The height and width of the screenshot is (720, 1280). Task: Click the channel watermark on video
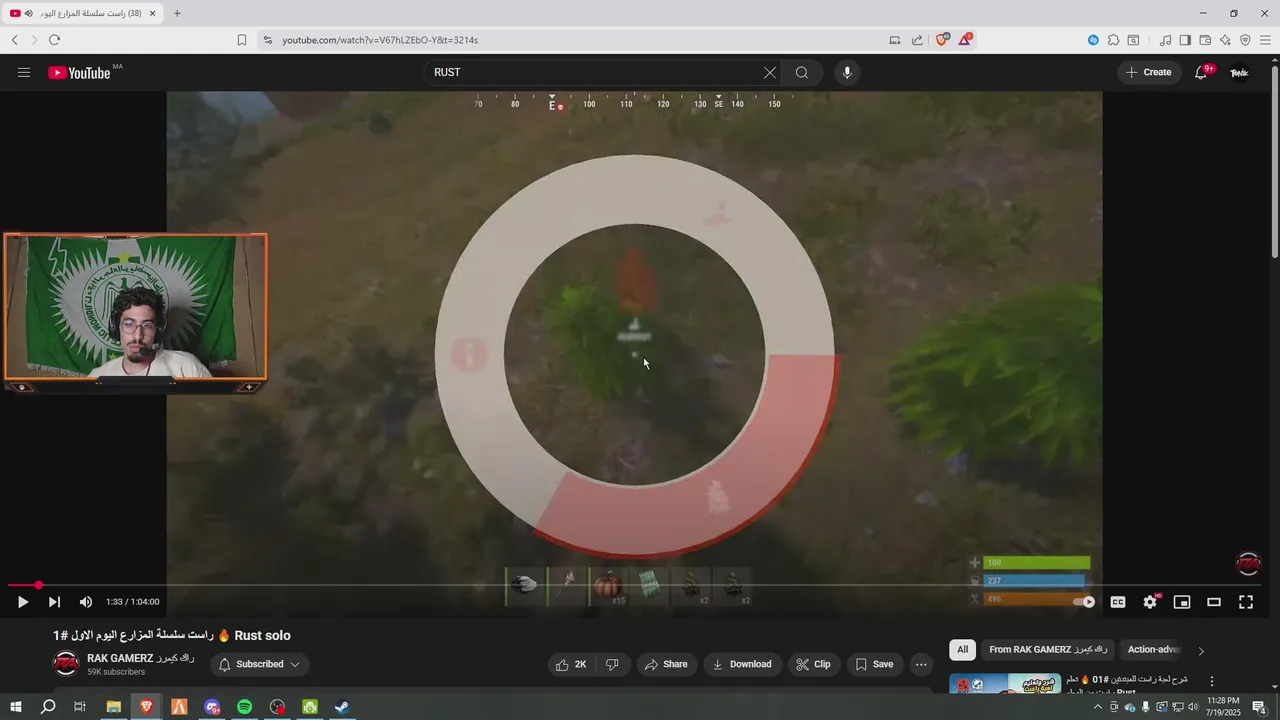click(1248, 564)
